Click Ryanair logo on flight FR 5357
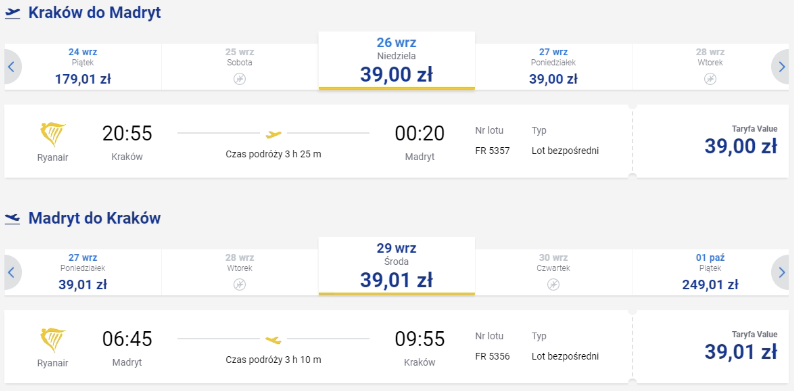Image resolution: width=794 pixels, height=391 pixels. (x=53, y=135)
